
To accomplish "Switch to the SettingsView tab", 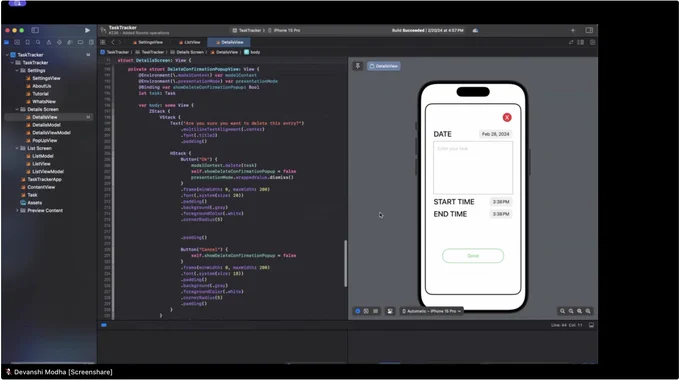I will point(147,42).
